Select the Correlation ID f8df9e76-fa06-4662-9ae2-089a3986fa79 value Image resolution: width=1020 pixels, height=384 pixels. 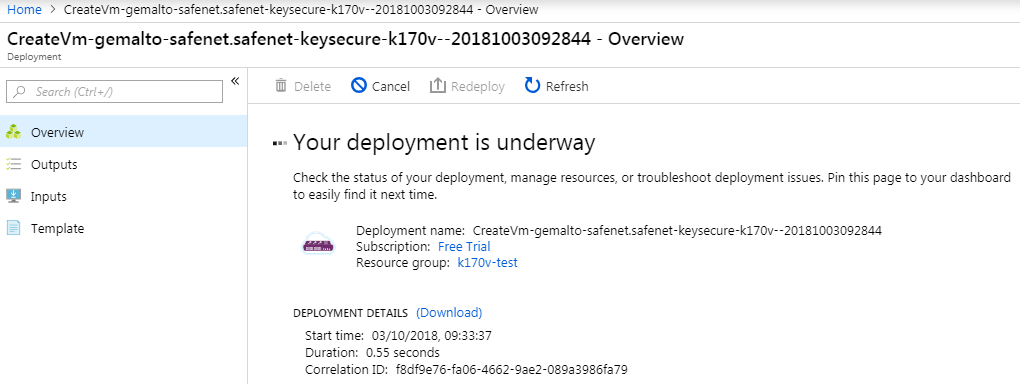(x=511, y=370)
